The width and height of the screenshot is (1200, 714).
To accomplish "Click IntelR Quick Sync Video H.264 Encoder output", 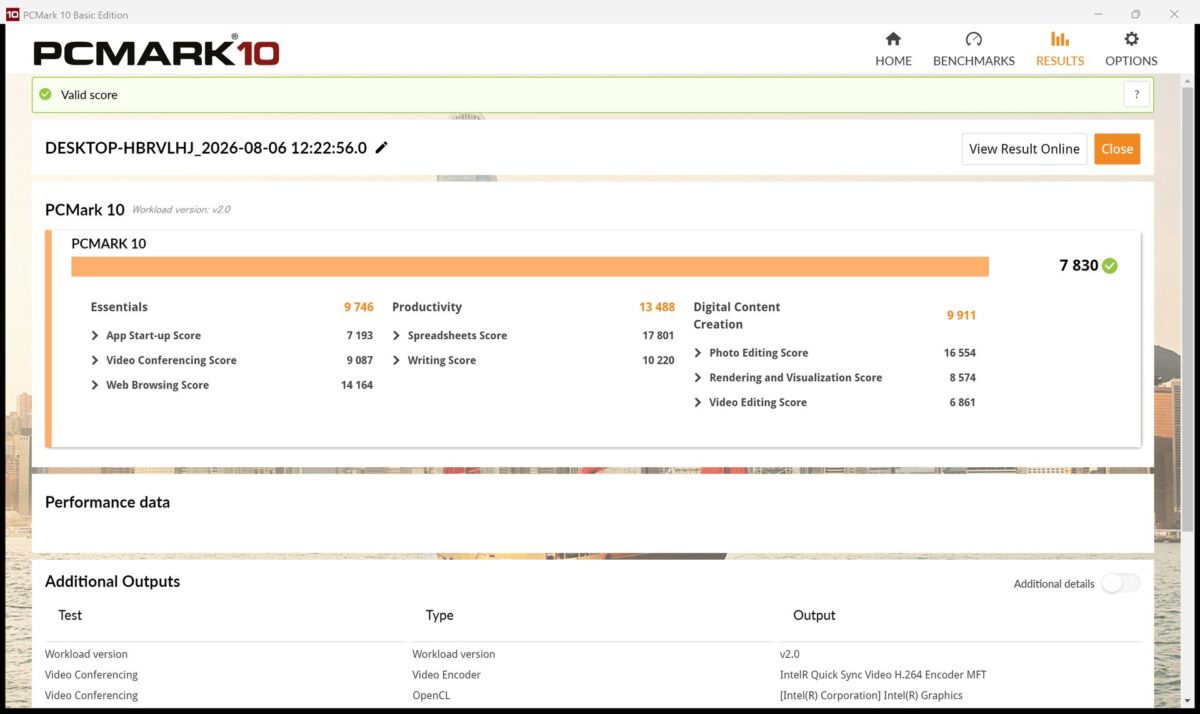I will [x=883, y=675].
